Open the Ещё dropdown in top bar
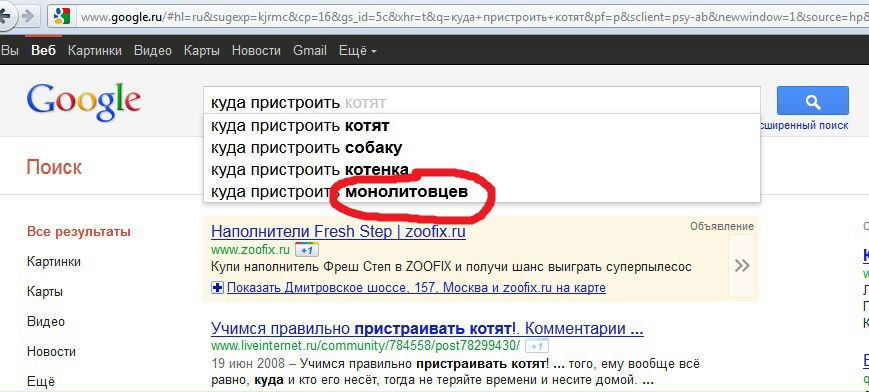869x392 pixels. coord(357,50)
